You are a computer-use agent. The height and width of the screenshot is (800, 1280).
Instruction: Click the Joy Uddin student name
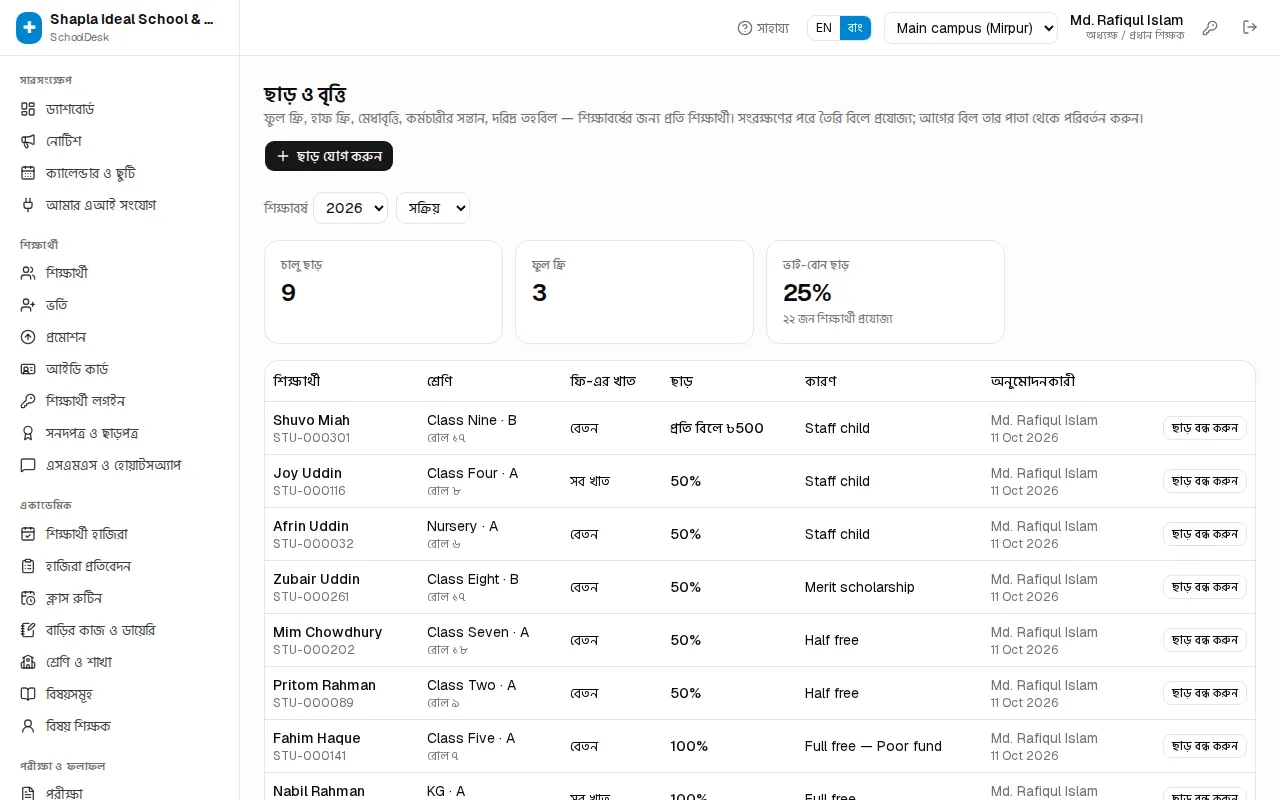(x=307, y=473)
